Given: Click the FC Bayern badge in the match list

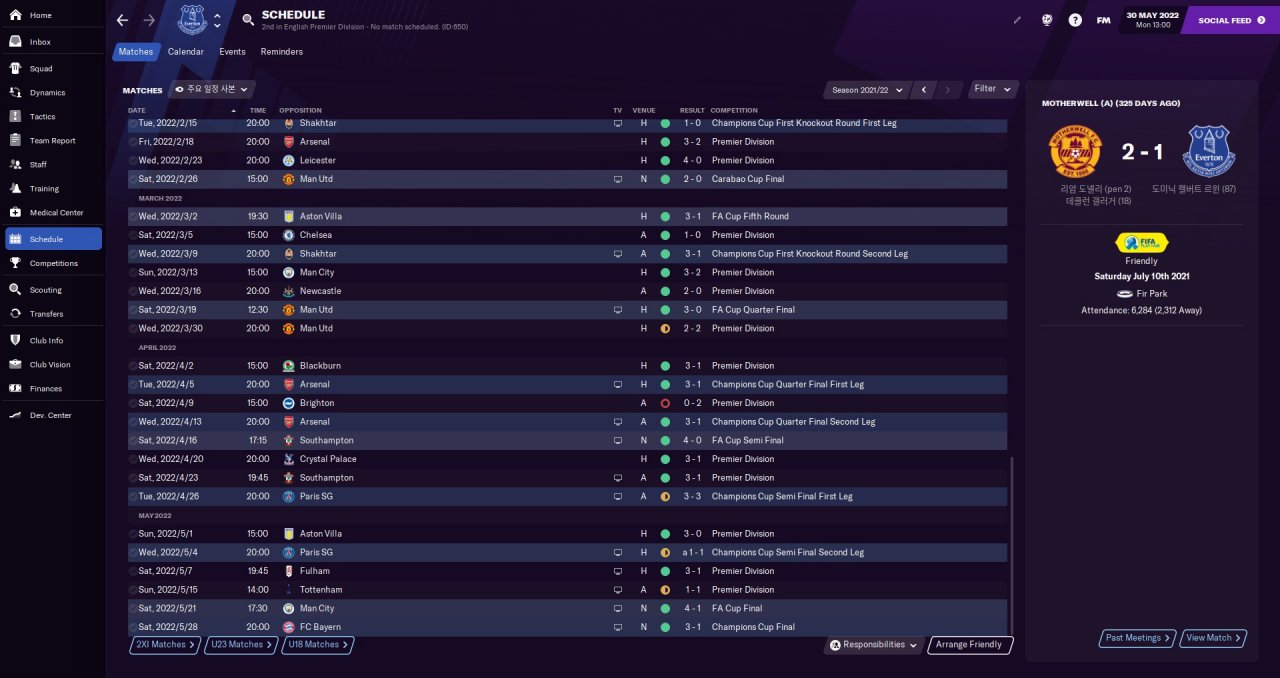Looking at the screenshot, I should coord(289,627).
